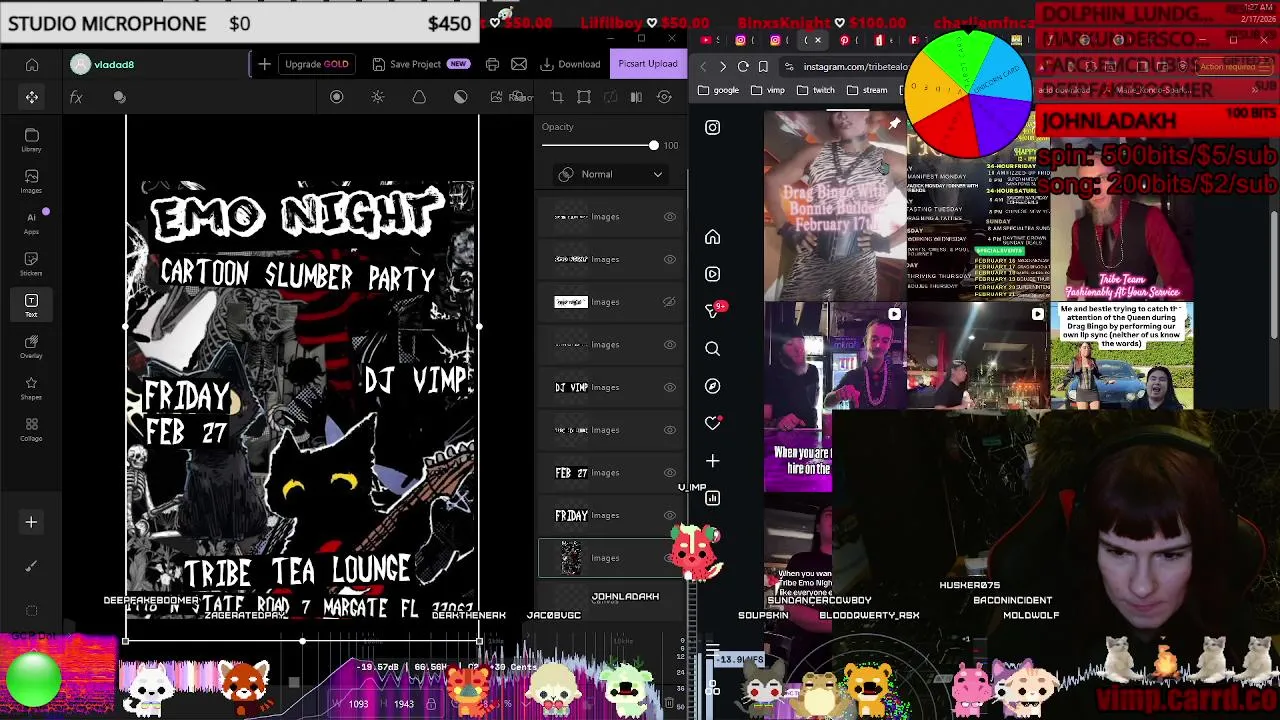Hide the FEB 27 layer
The image size is (1280, 720).
coord(669,473)
